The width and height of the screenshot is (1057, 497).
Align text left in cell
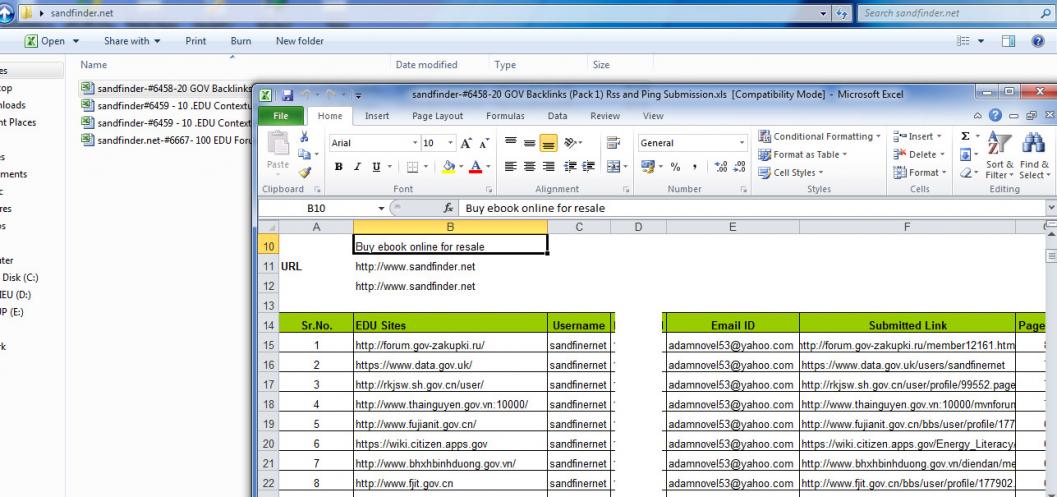pos(511,167)
